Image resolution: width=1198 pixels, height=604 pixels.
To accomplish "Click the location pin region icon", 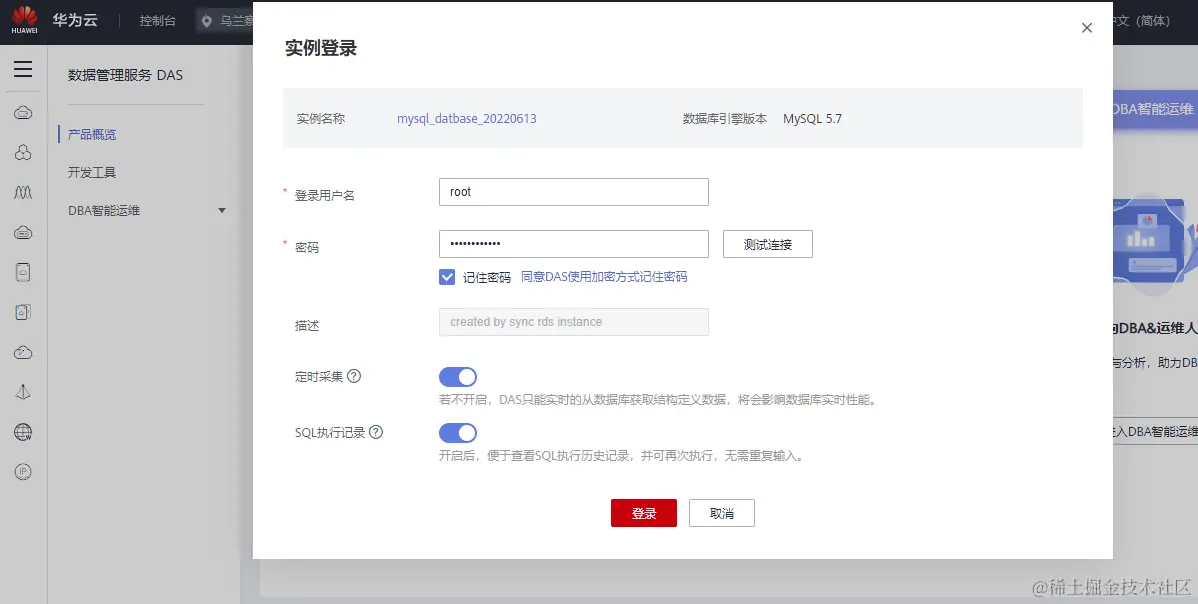I will click(x=206, y=21).
